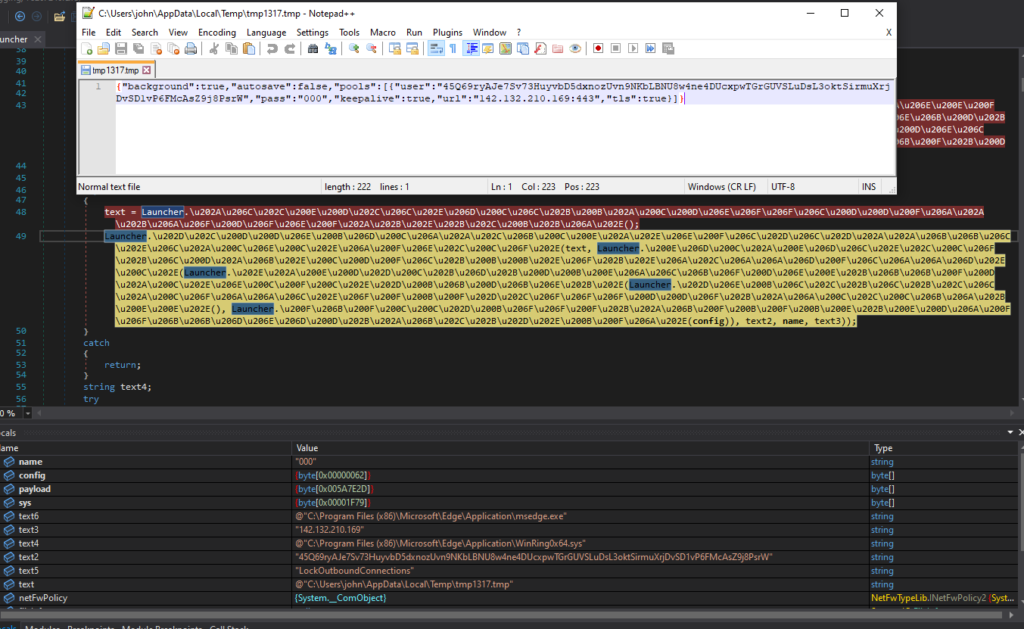Click the Zoom In magnifier icon
This screenshot has width=1024, height=629.
click(354, 49)
